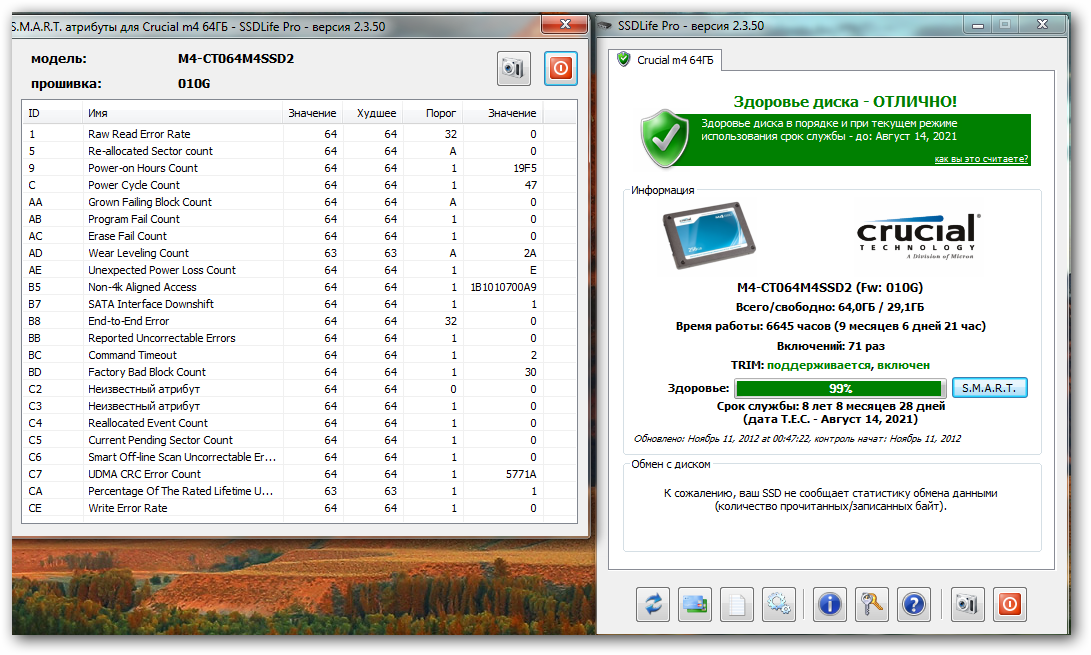Open the 'как вы это считаете?' link
1091x655 pixels.
981,159
